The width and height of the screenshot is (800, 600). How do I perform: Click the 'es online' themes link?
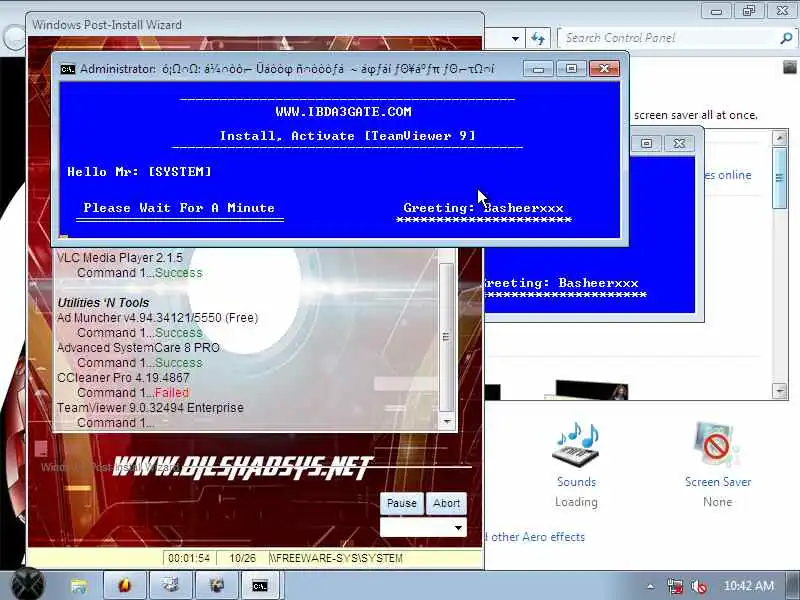[x=728, y=175]
